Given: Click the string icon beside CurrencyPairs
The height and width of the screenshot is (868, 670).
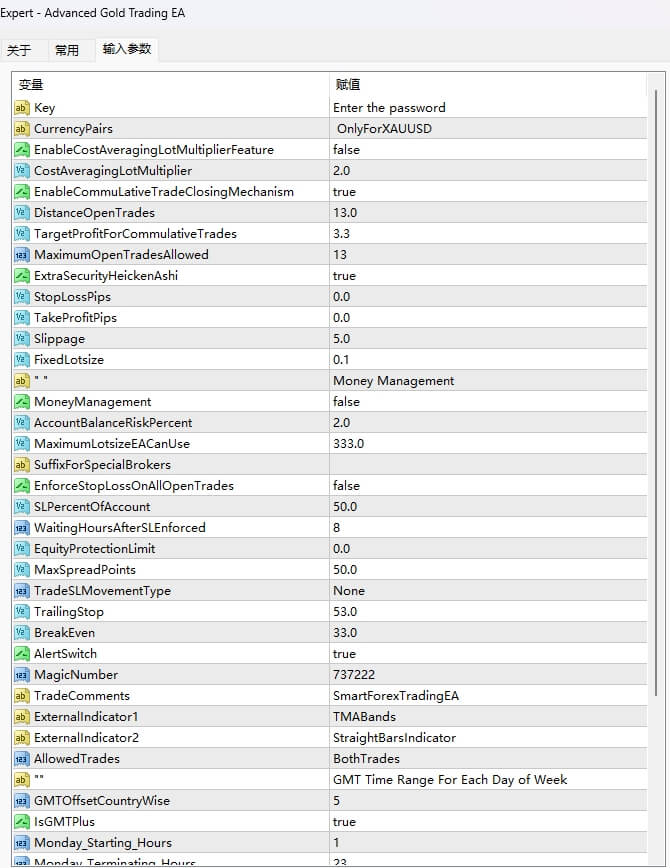Looking at the screenshot, I should coord(21,129).
